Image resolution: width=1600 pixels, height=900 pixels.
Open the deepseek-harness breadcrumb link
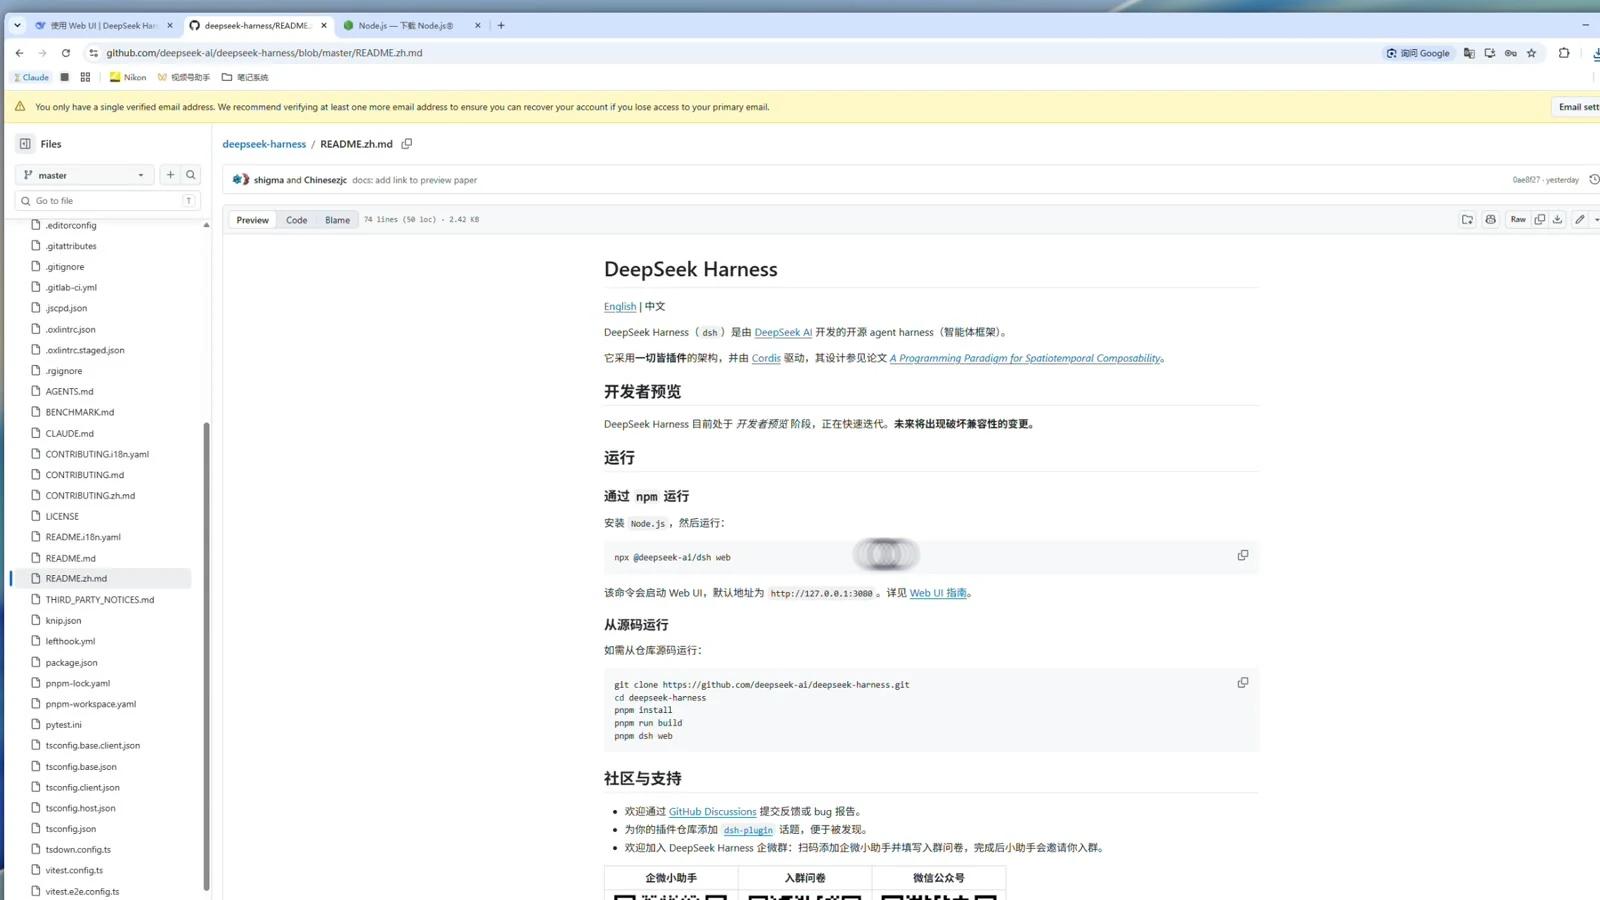tap(264, 144)
